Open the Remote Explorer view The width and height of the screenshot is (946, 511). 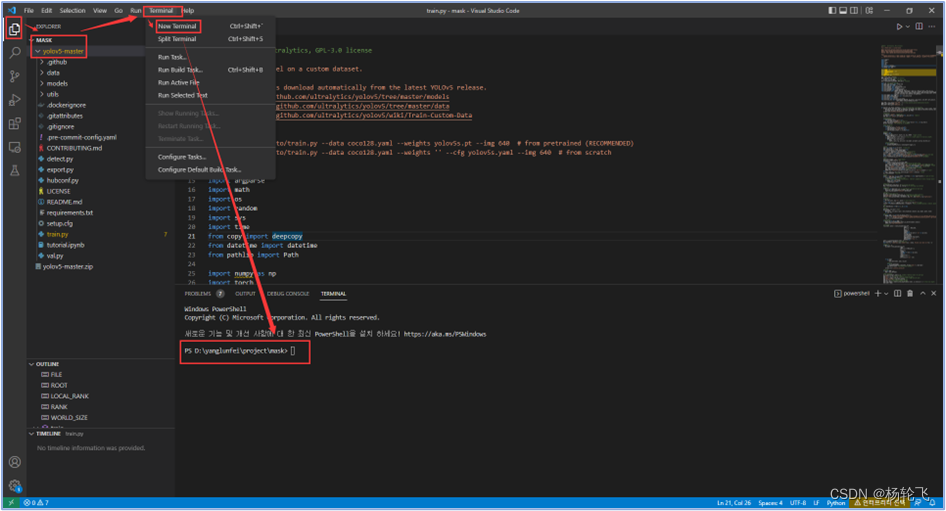coord(14,147)
